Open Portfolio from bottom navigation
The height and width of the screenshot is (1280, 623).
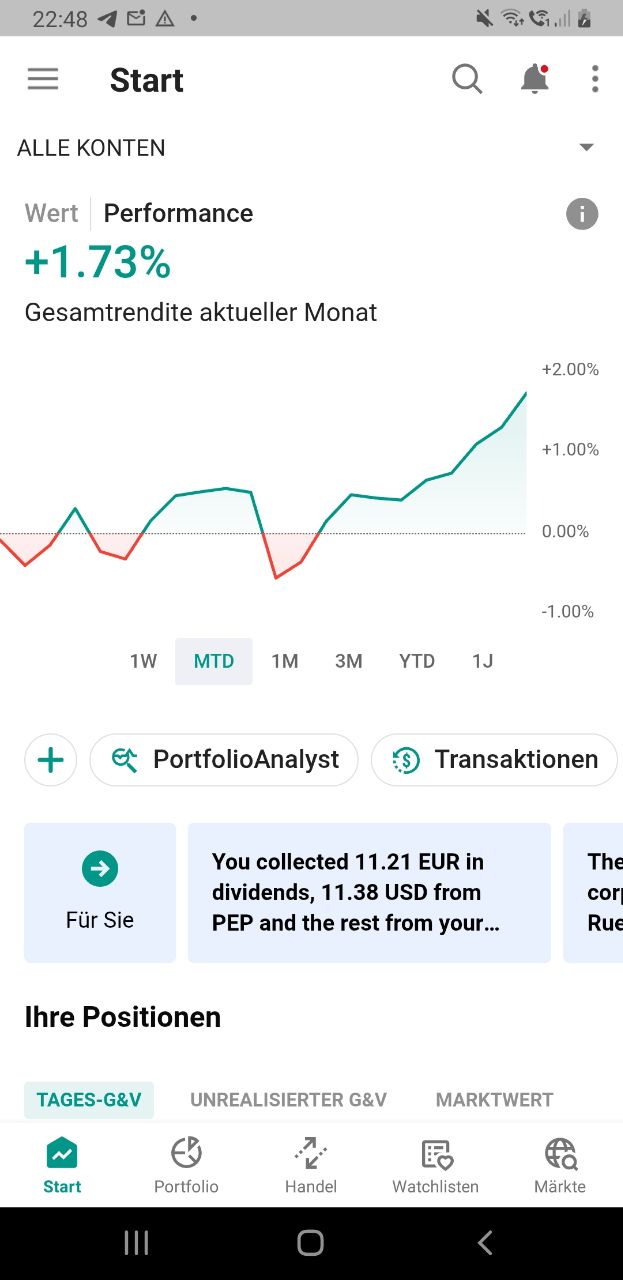pos(186,1166)
